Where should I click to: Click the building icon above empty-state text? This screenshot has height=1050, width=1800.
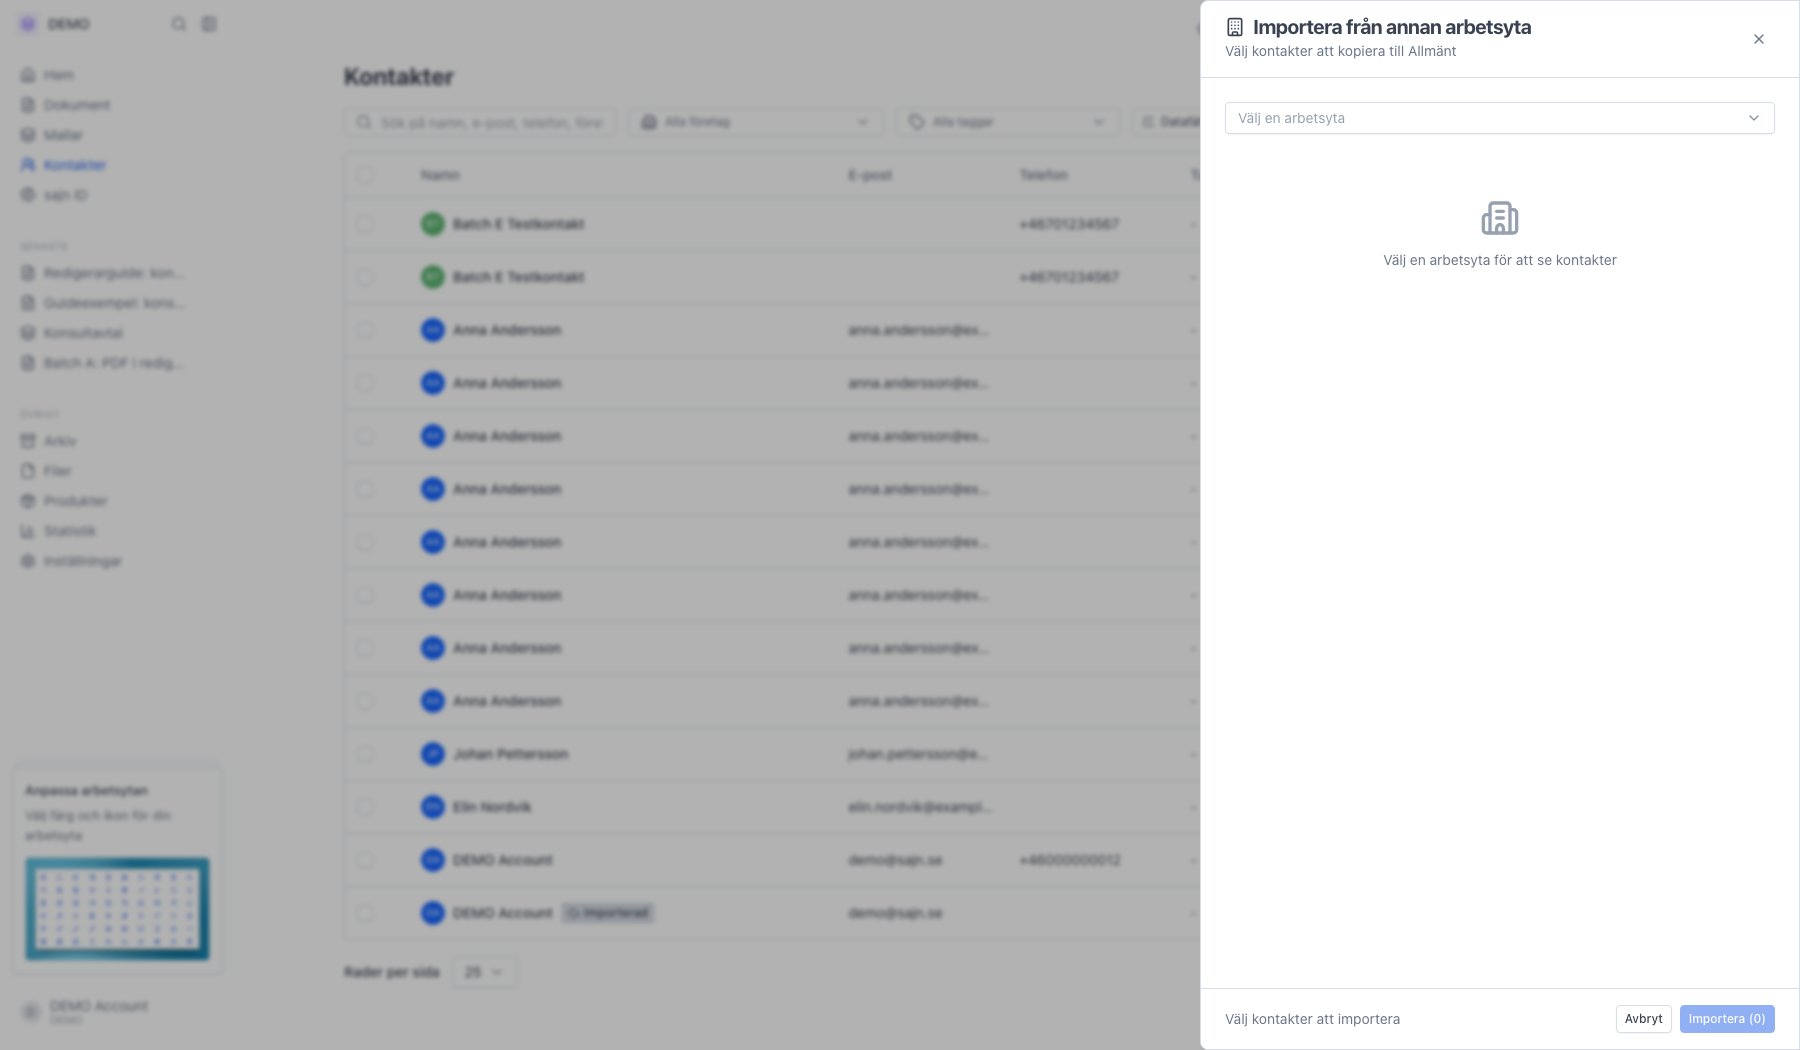[1499, 218]
